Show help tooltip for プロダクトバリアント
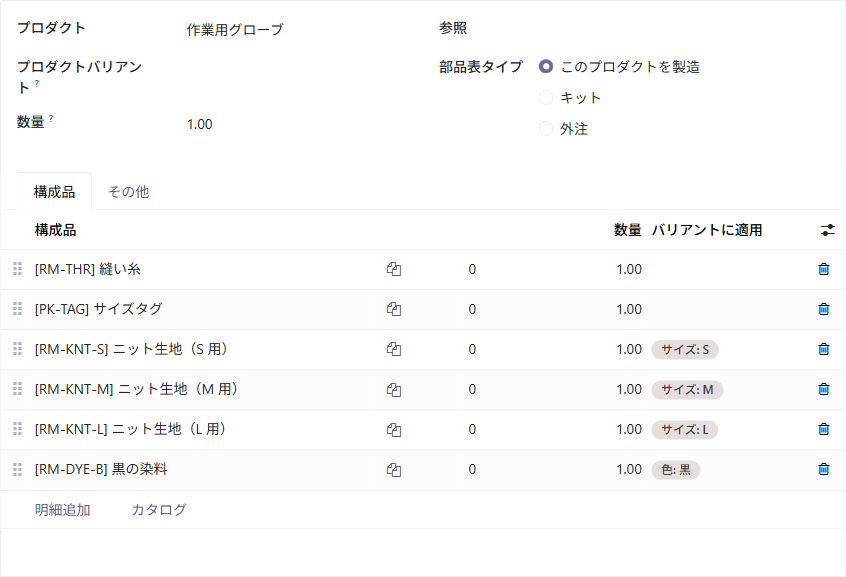Image resolution: width=846 pixels, height=577 pixels. coord(37,84)
